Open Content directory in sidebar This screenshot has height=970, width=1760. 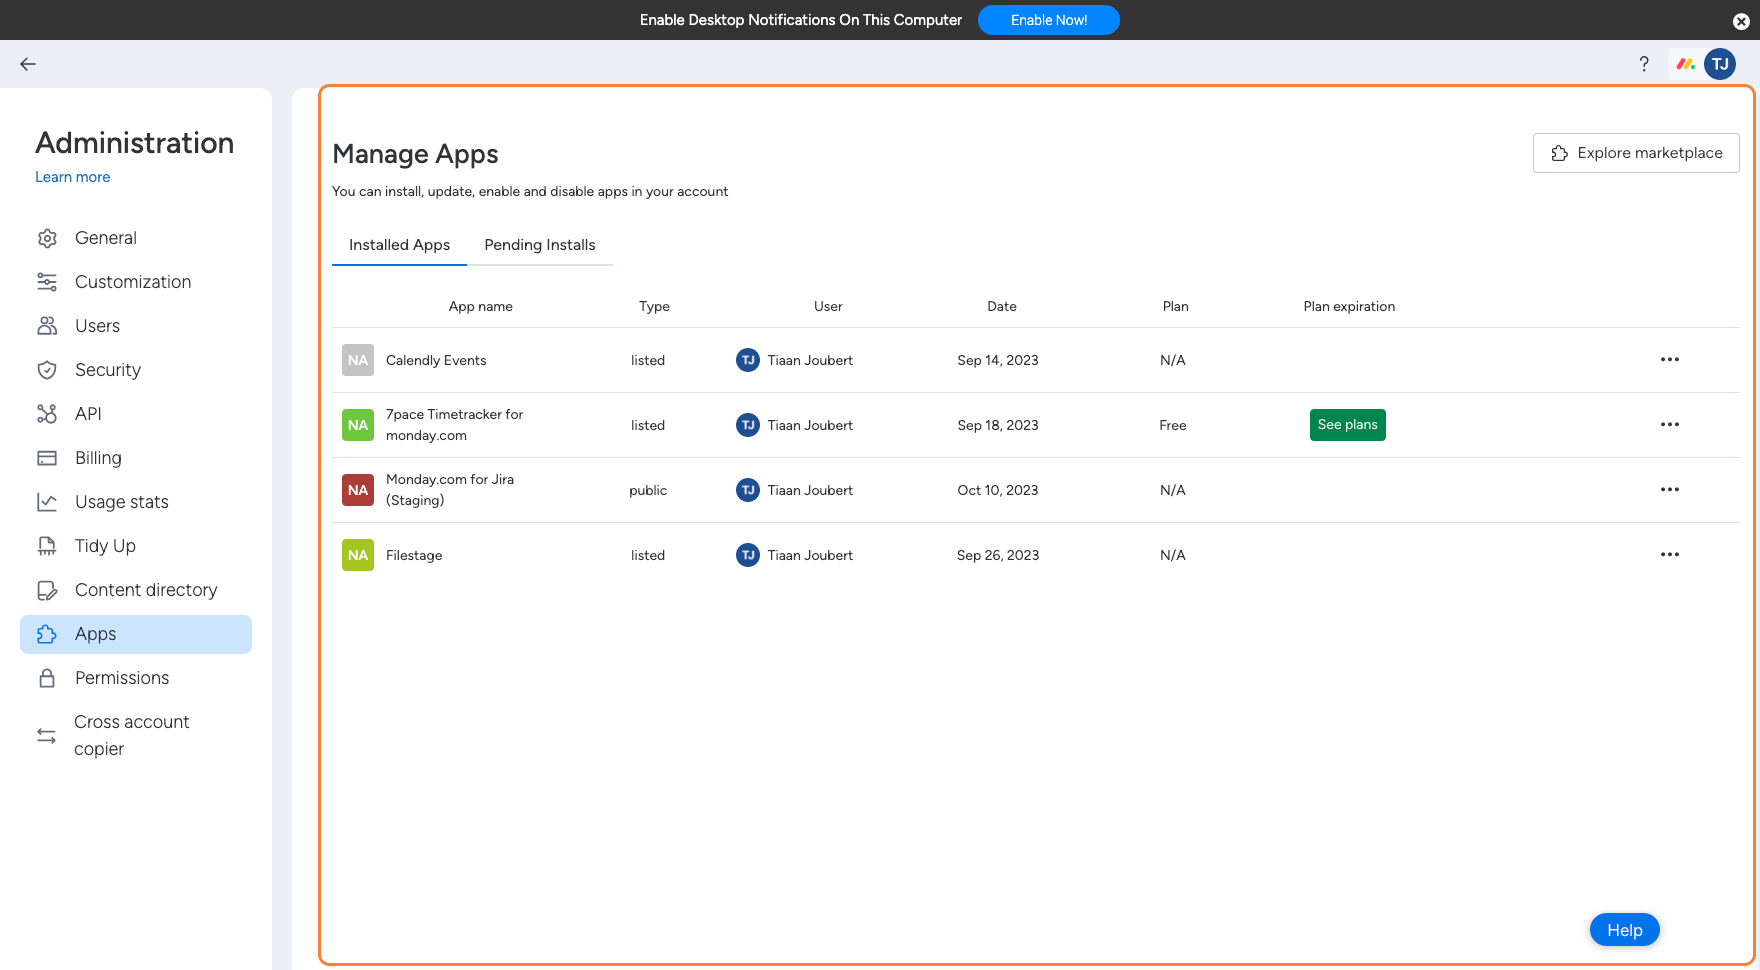click(x=136, y=590)
